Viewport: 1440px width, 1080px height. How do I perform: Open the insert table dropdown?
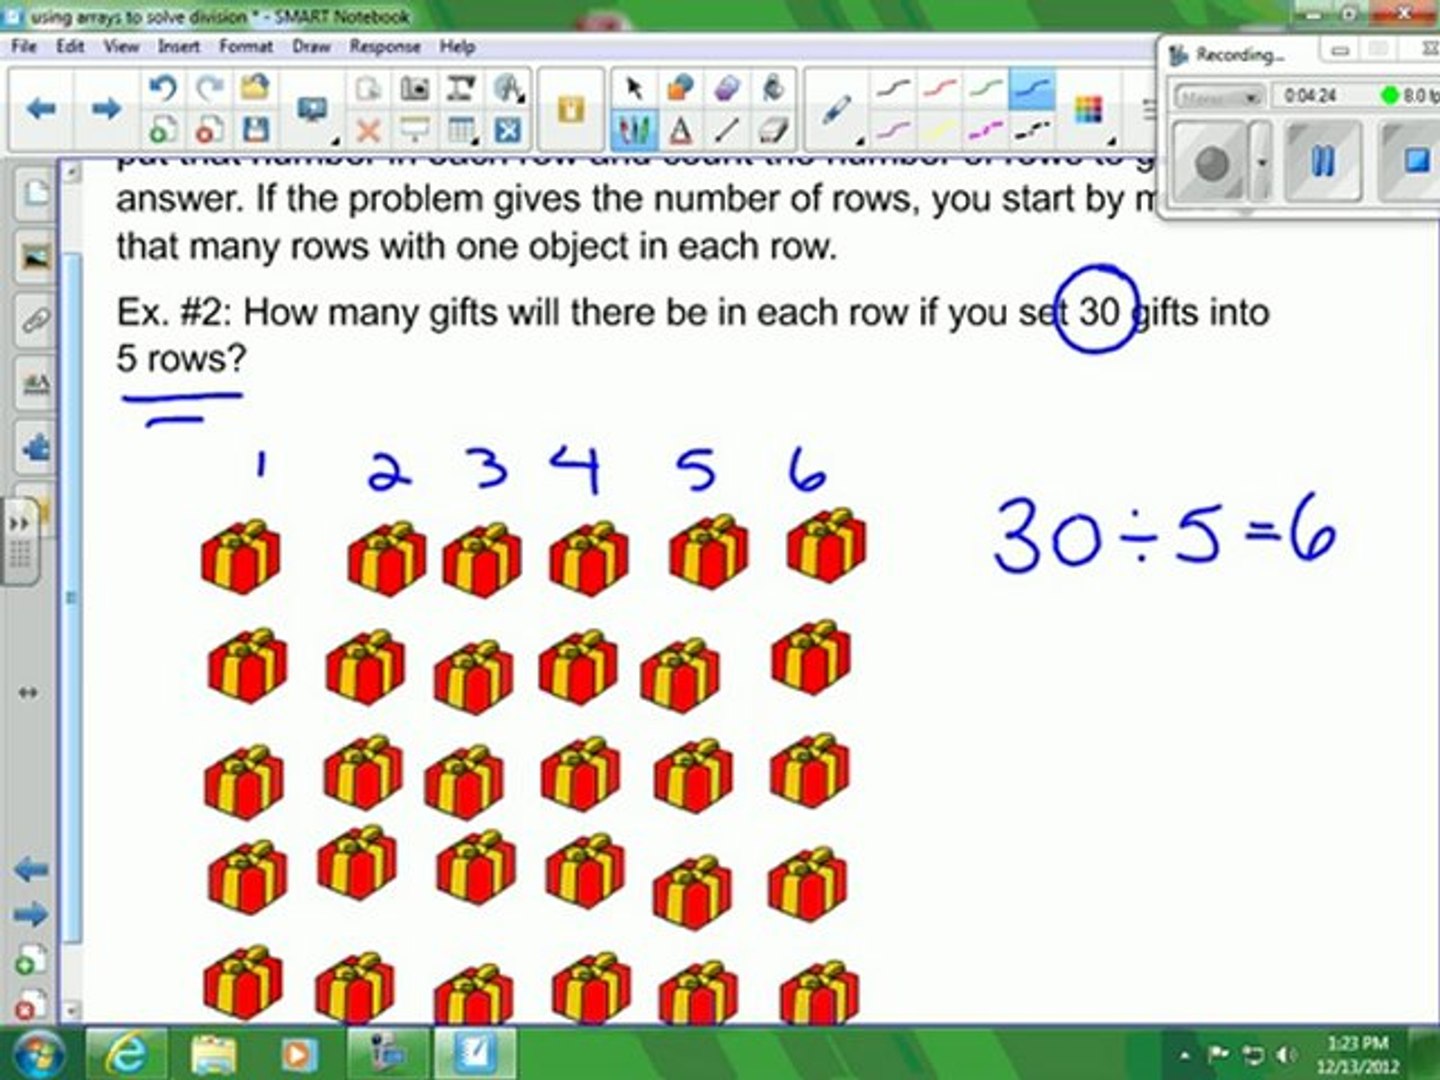[x=461, y=129]
